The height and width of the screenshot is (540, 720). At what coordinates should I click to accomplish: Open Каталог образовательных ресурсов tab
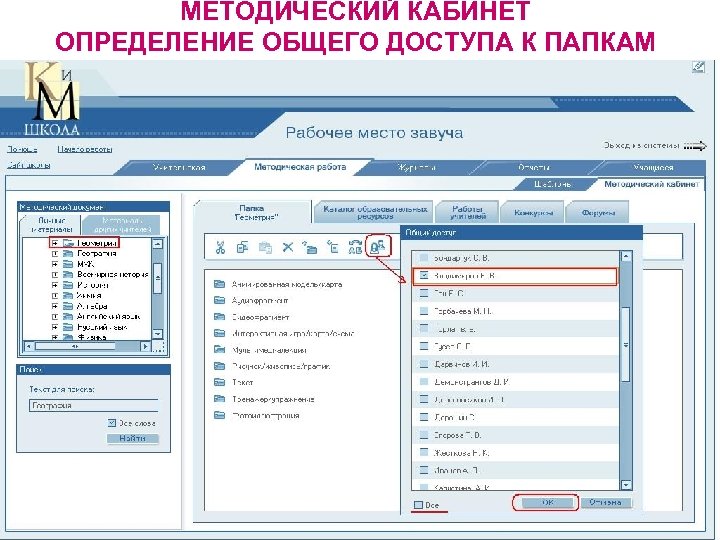[375, 212]
